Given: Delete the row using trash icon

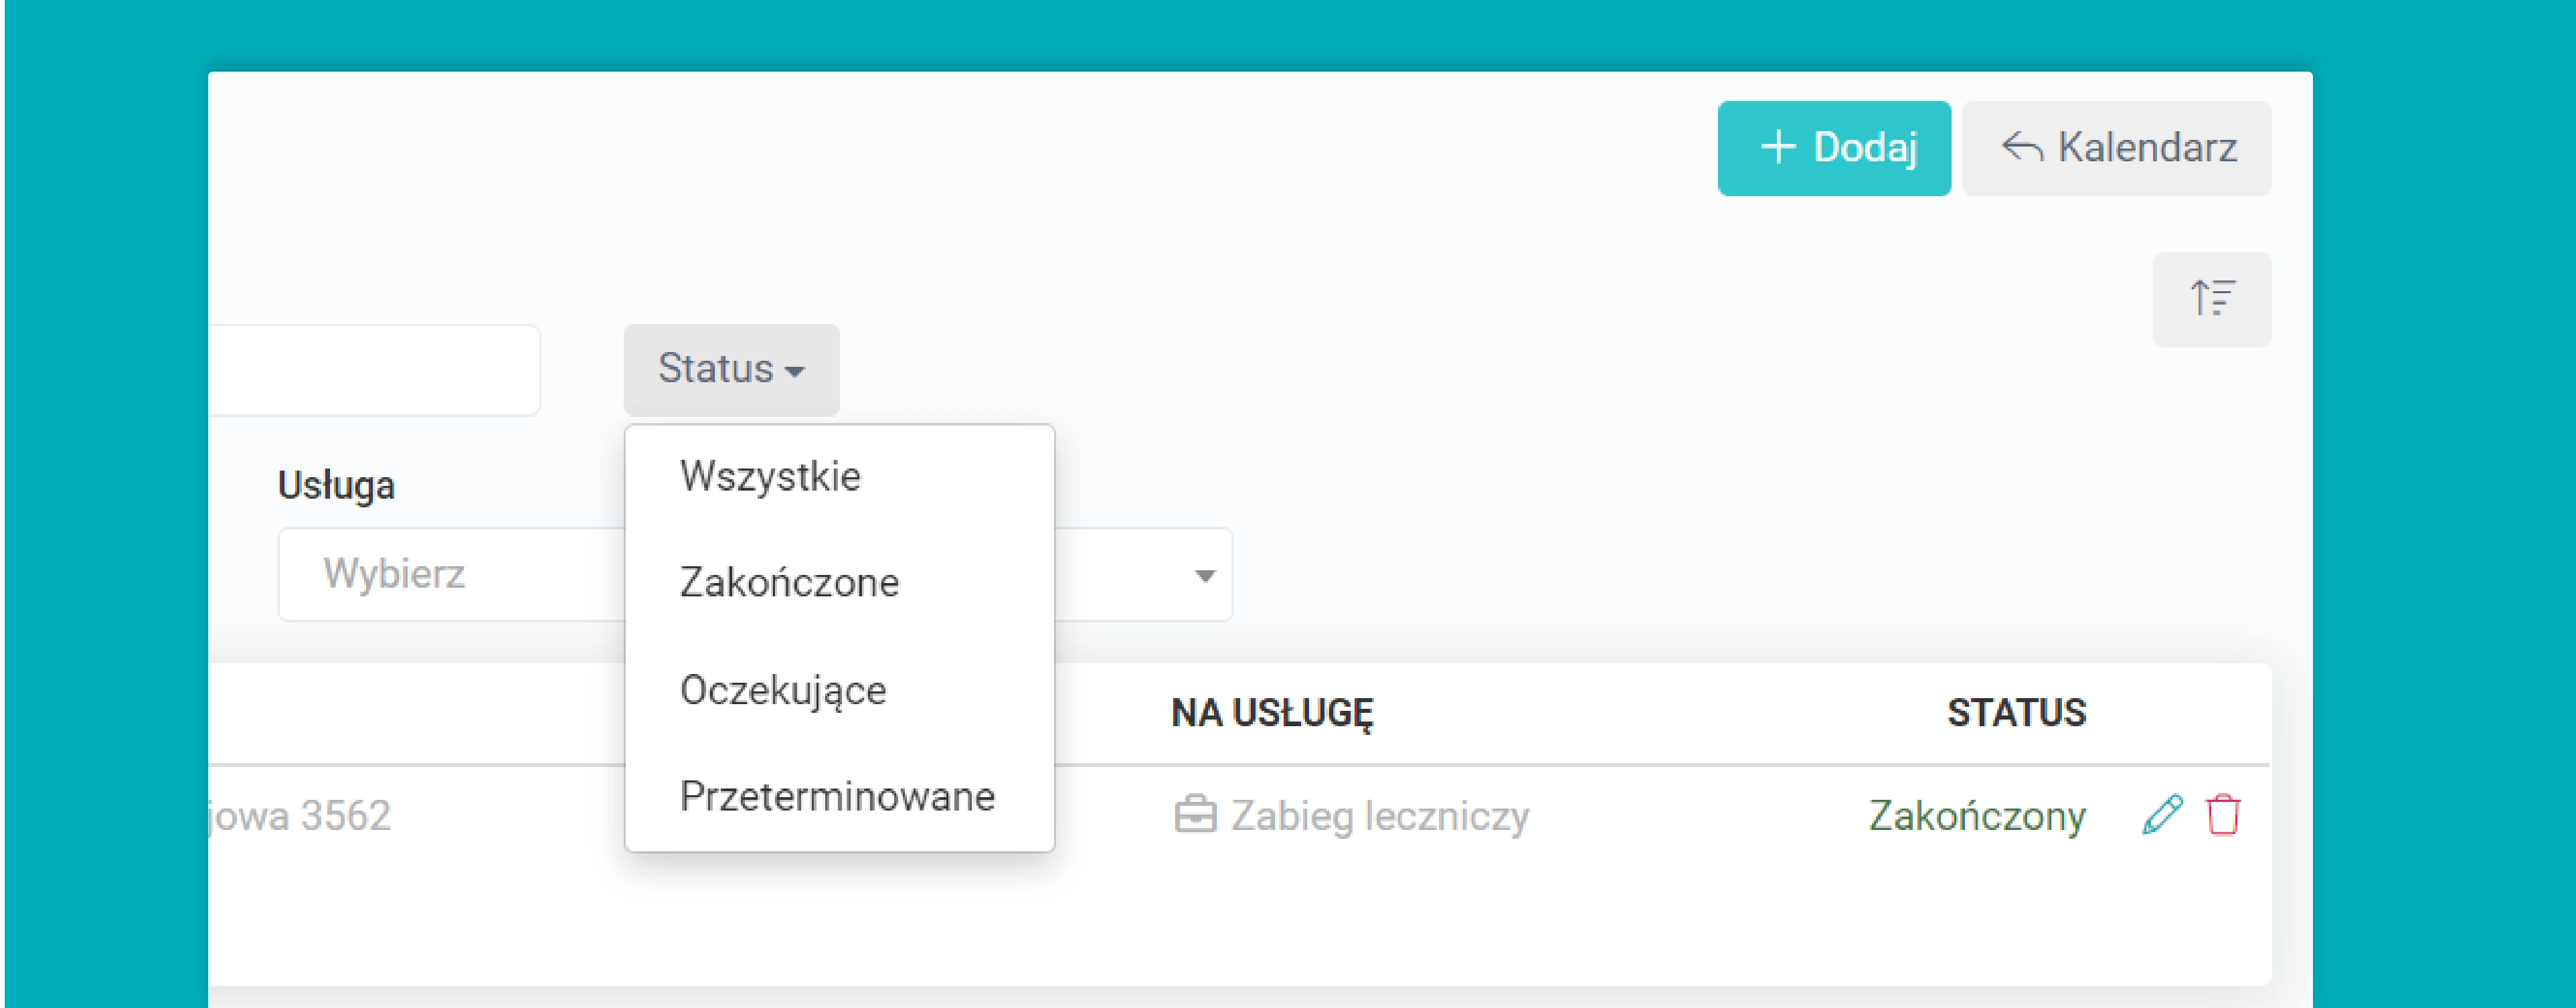Looking at the screenshot, I should [2223, 814].
